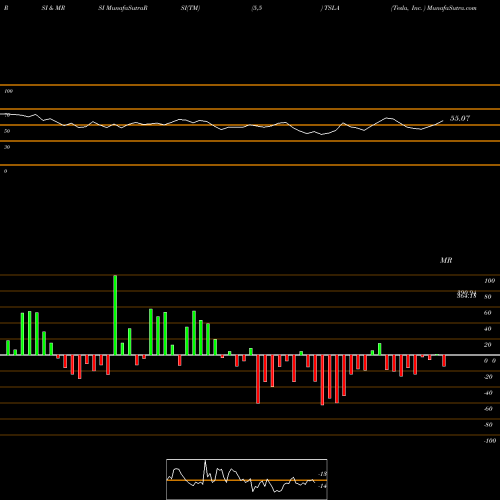Click the last red MR bar on the right
The image size is (500, 500).
[444, 361]
